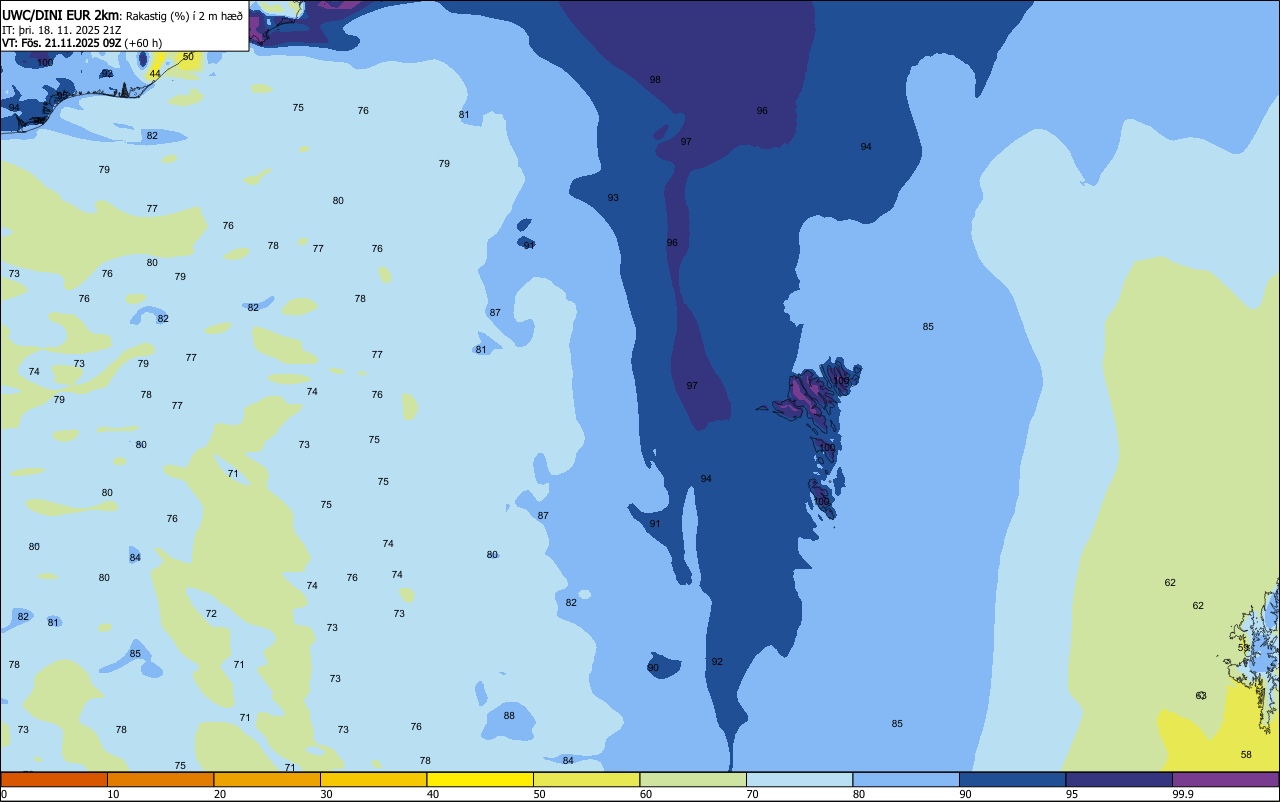Screen dimensions: 1280x802
Task: Click the 'UWC/DINI EUR 2km' title text
Action: 59,14
